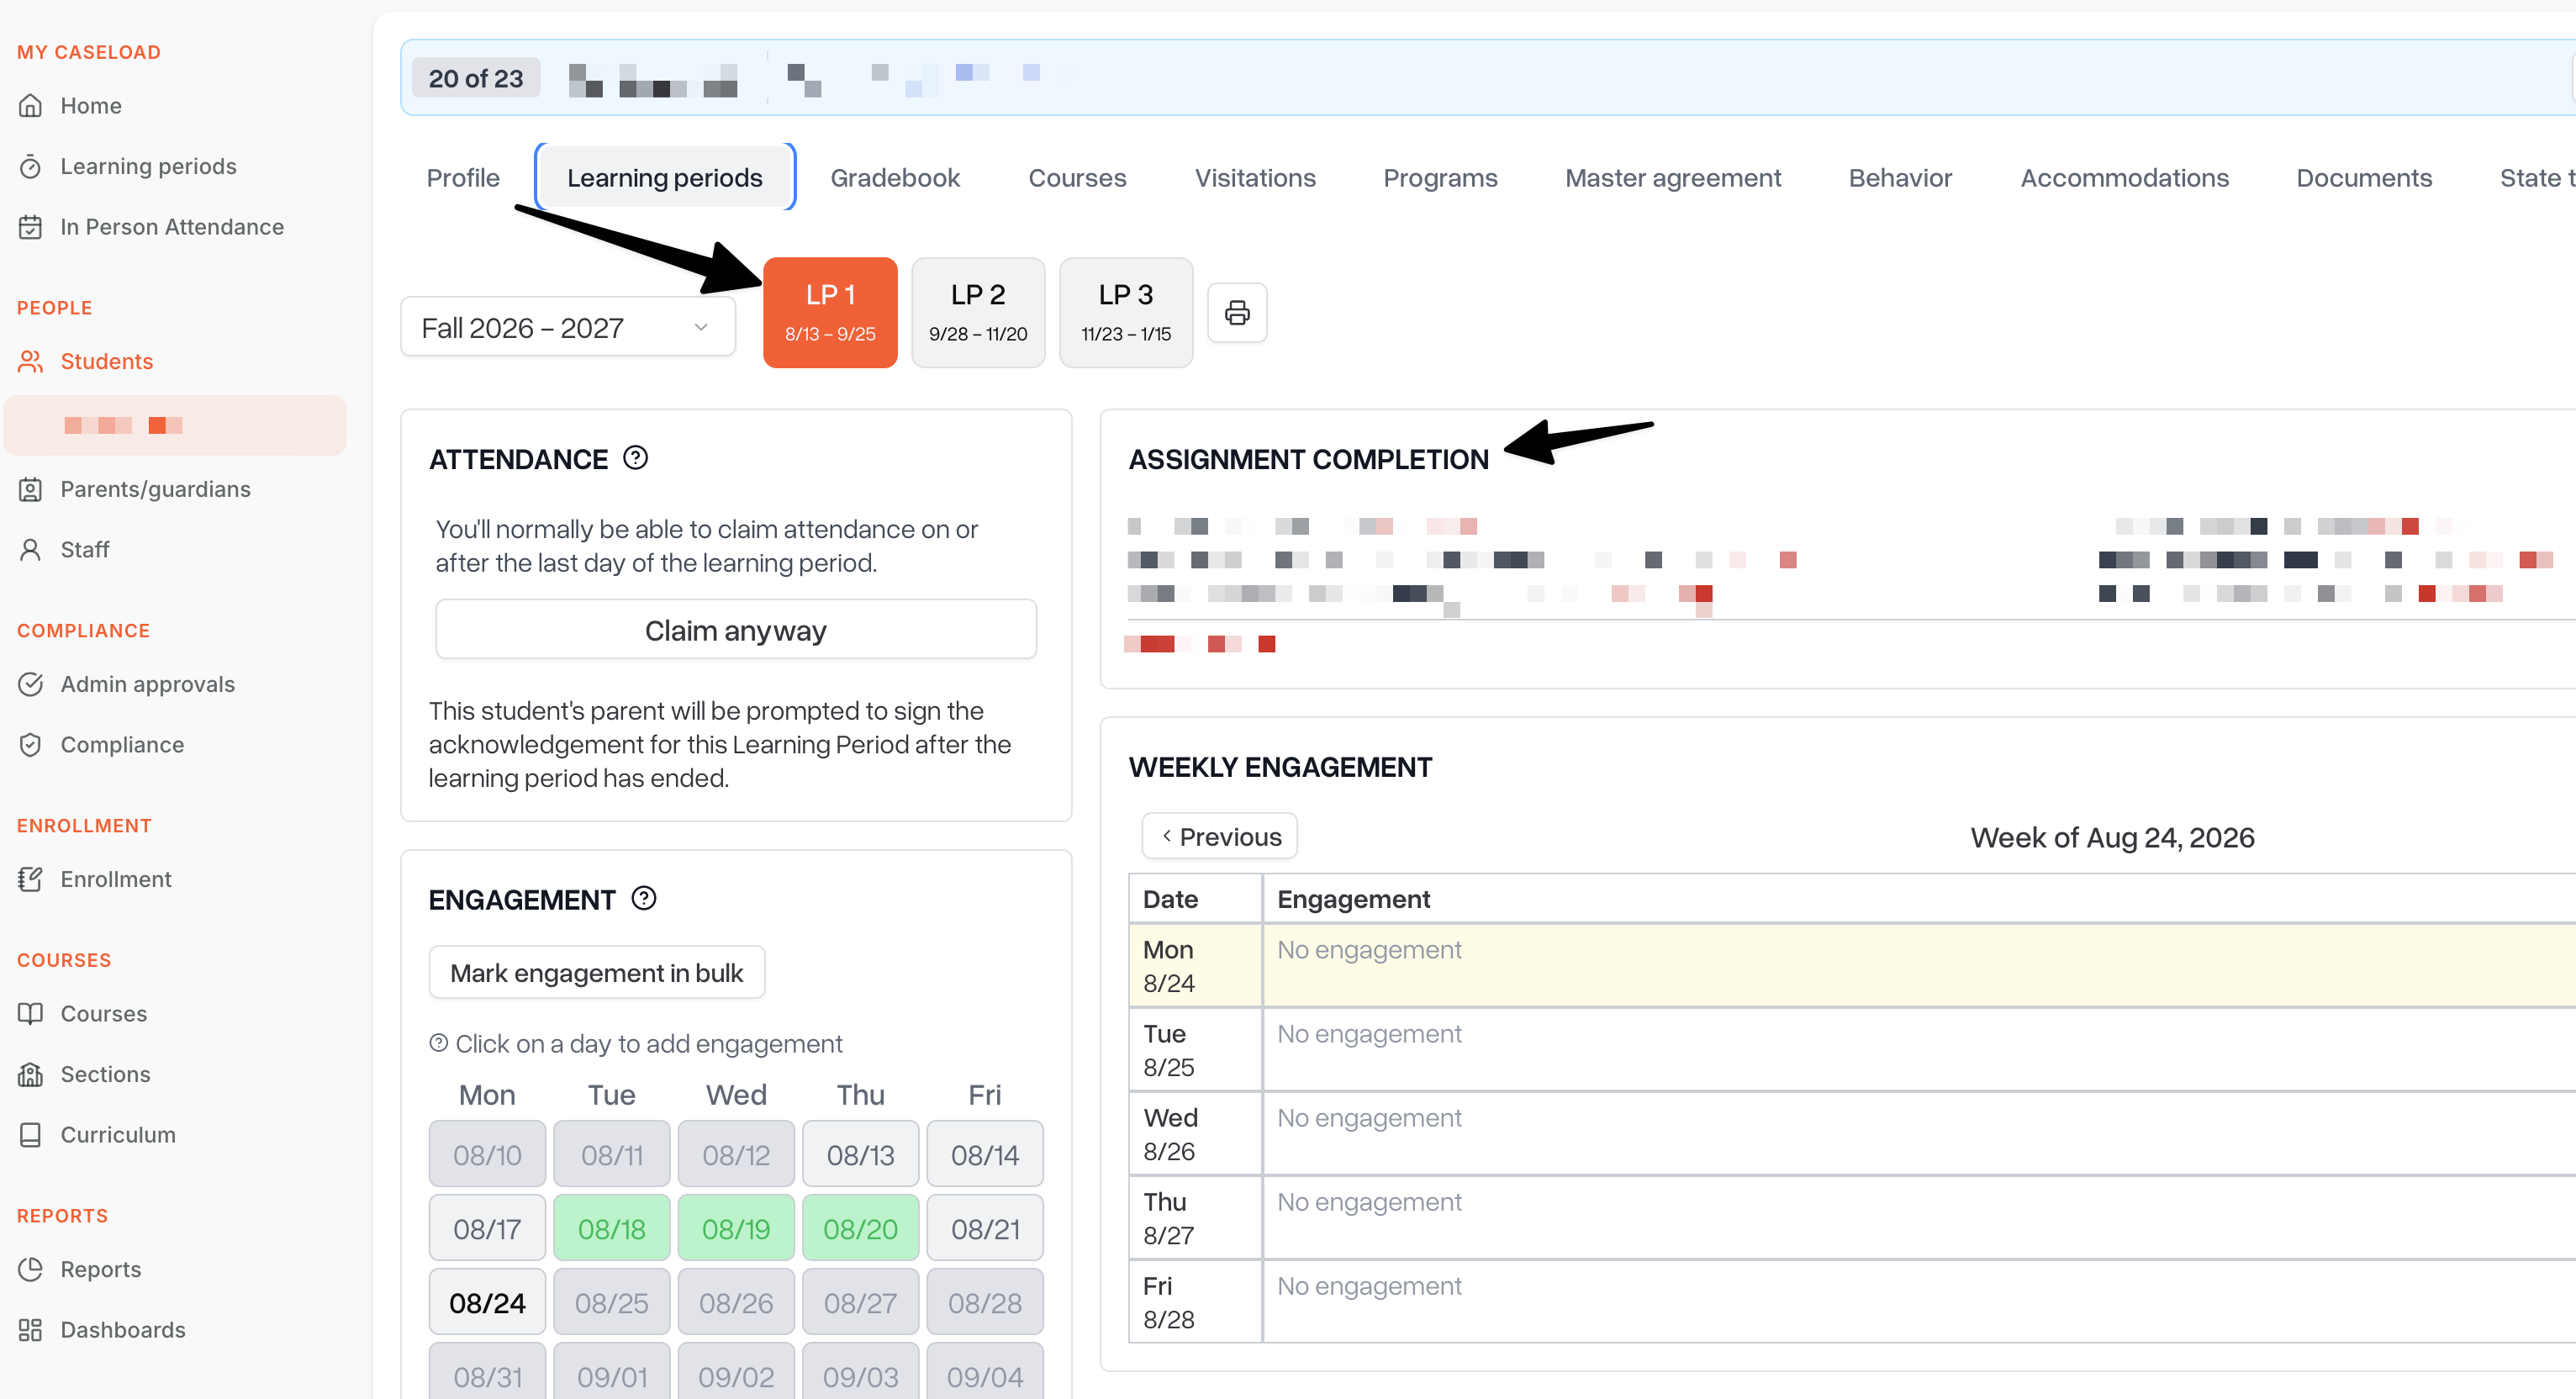Open the Master agreement tab

(1673, 177)
